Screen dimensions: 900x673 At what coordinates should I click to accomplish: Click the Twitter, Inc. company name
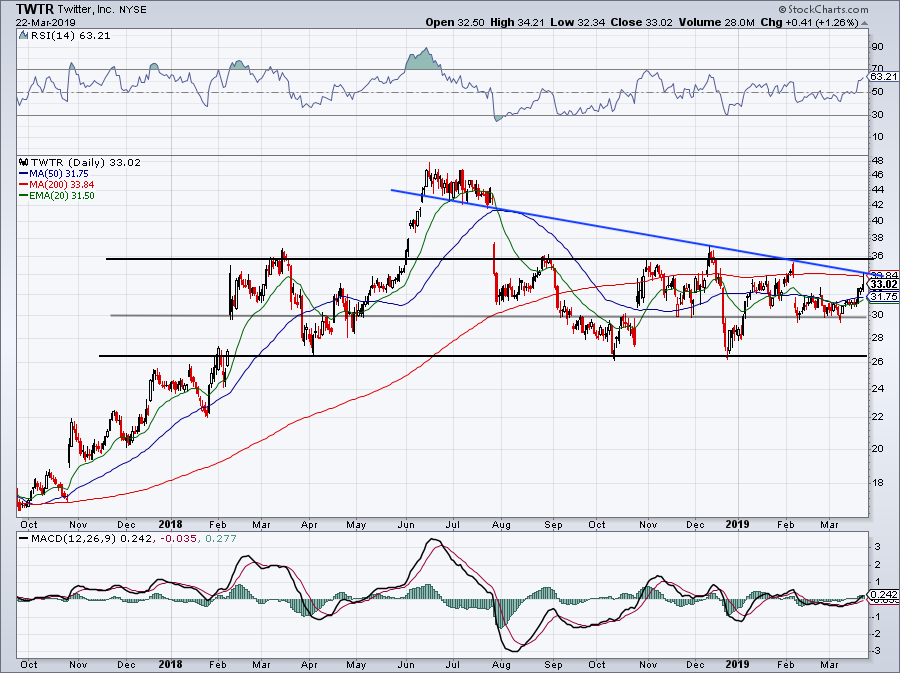click(87, 10)
